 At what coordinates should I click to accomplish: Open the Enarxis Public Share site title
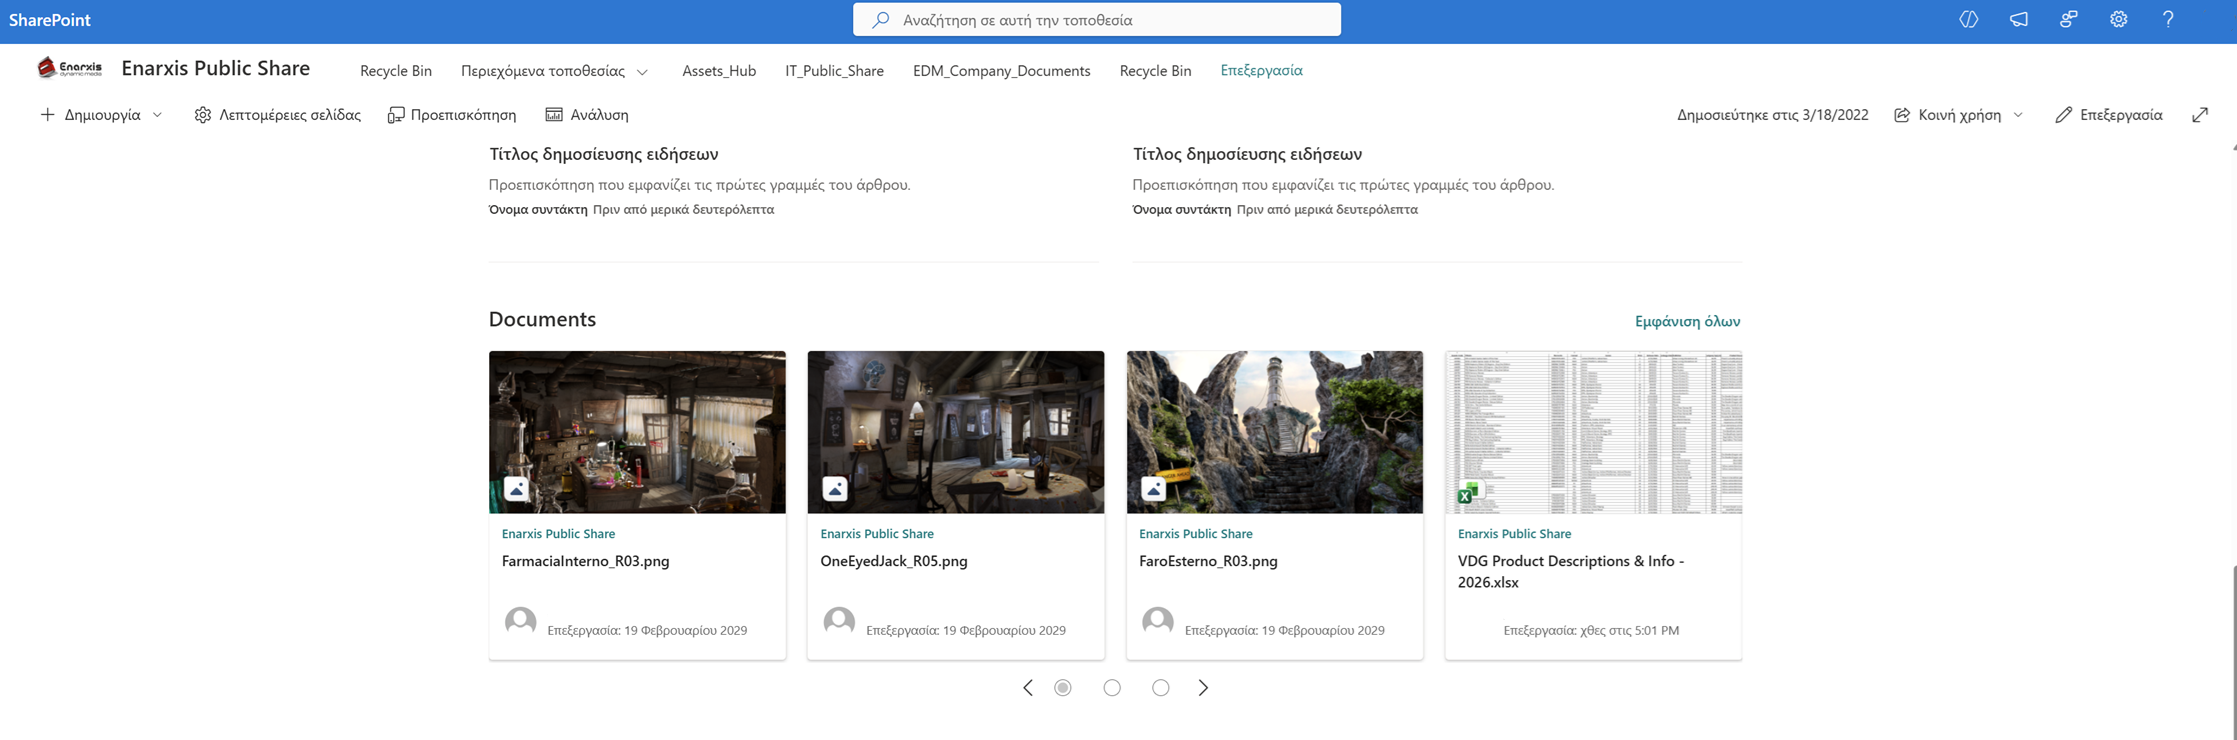(216, 68)
